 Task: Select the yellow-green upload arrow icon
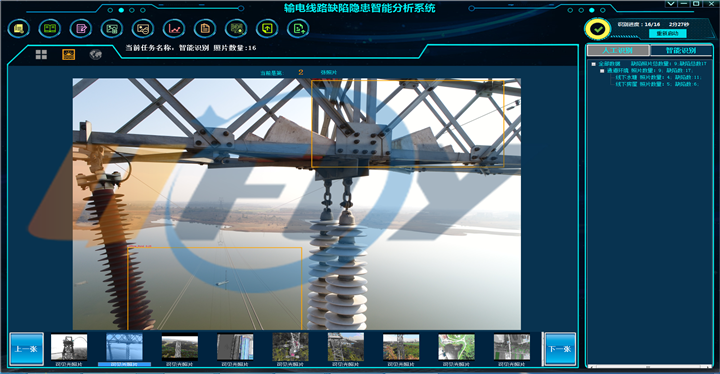point(267,28)
